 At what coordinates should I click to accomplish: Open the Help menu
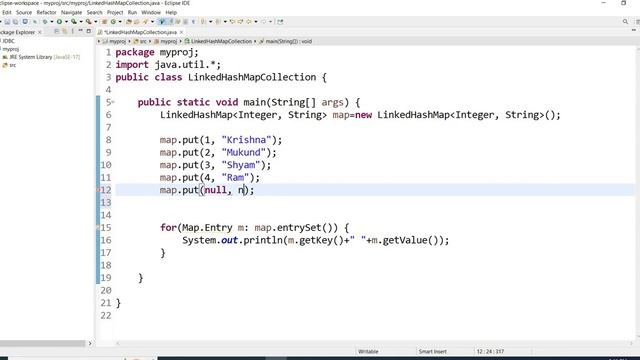point(171,12)
